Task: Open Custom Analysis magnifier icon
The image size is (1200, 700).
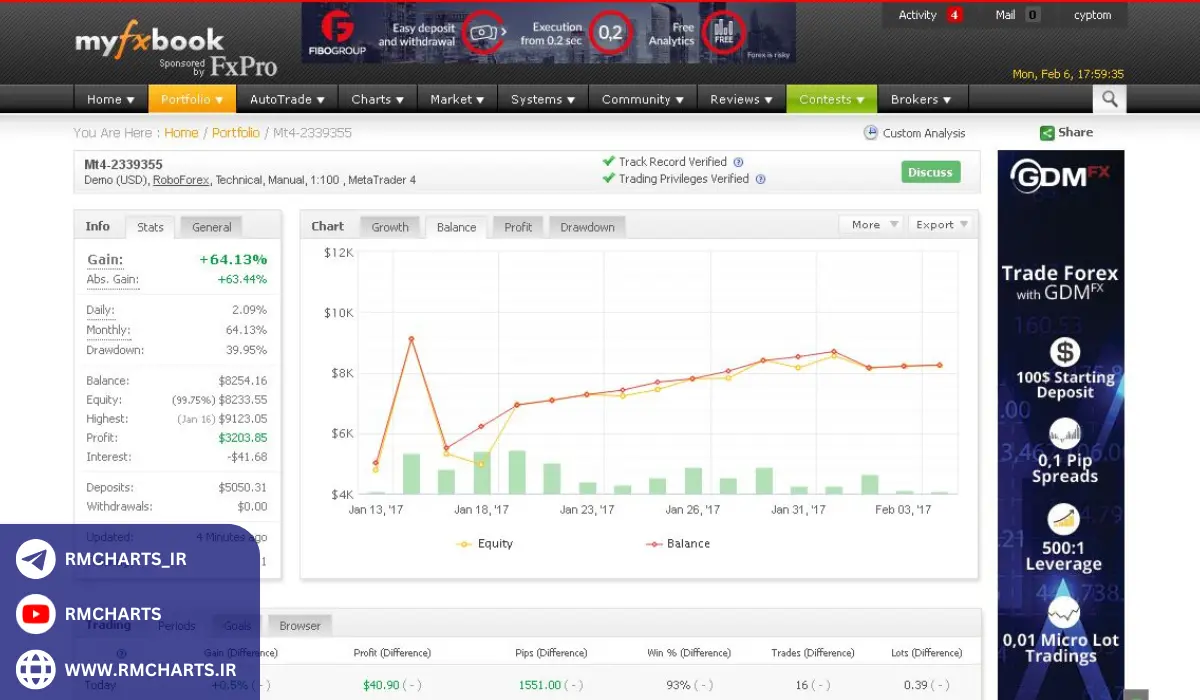Action: coord(871,133)
